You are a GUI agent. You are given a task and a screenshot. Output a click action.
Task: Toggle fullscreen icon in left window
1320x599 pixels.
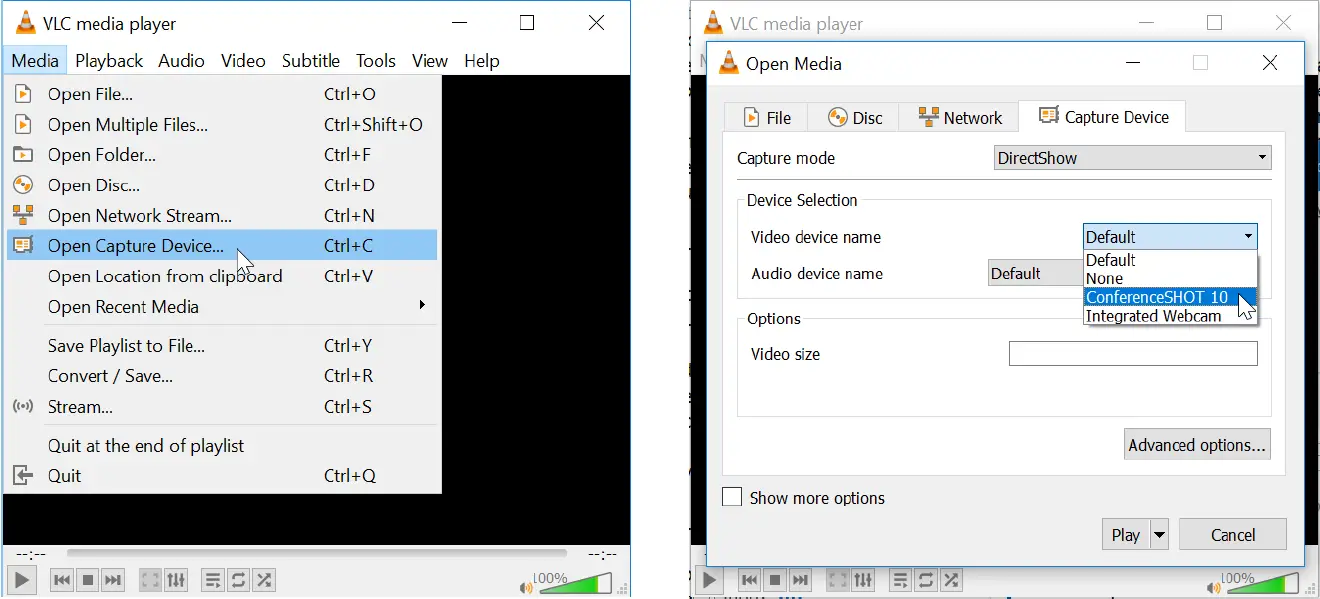tap(150, 580)
